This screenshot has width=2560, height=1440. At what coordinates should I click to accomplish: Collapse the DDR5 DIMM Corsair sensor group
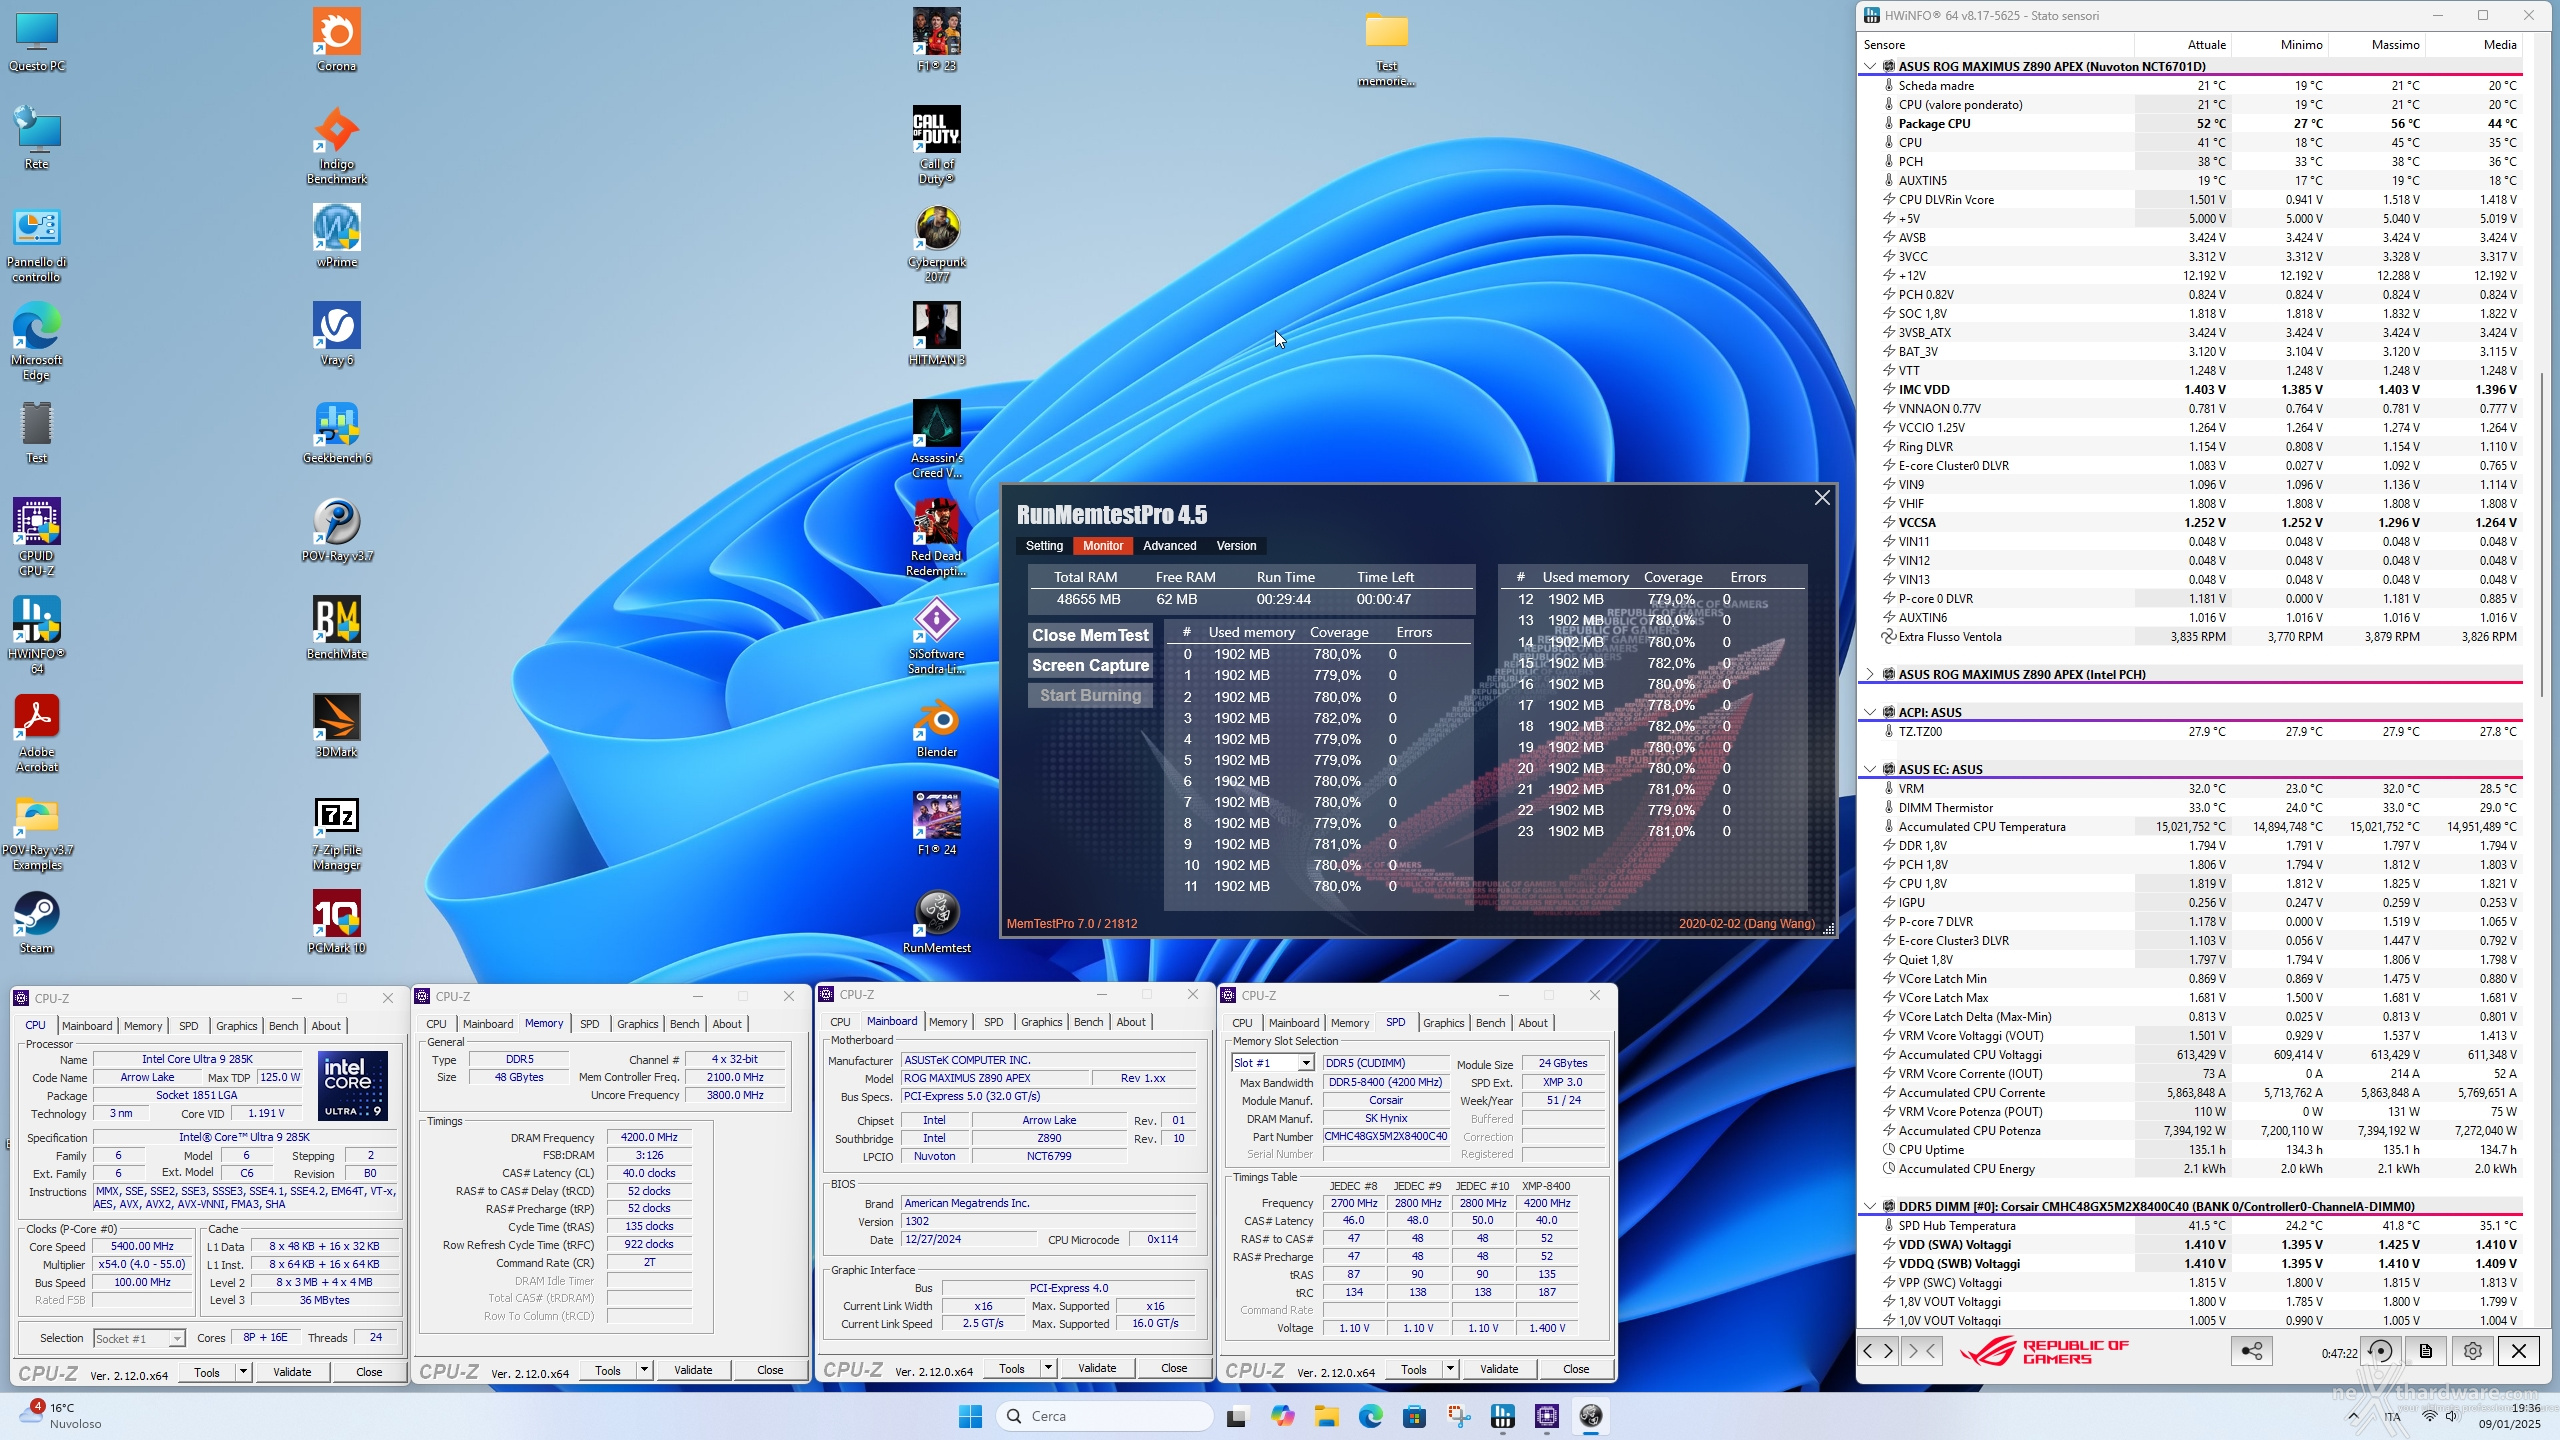pos(1870,1206)
